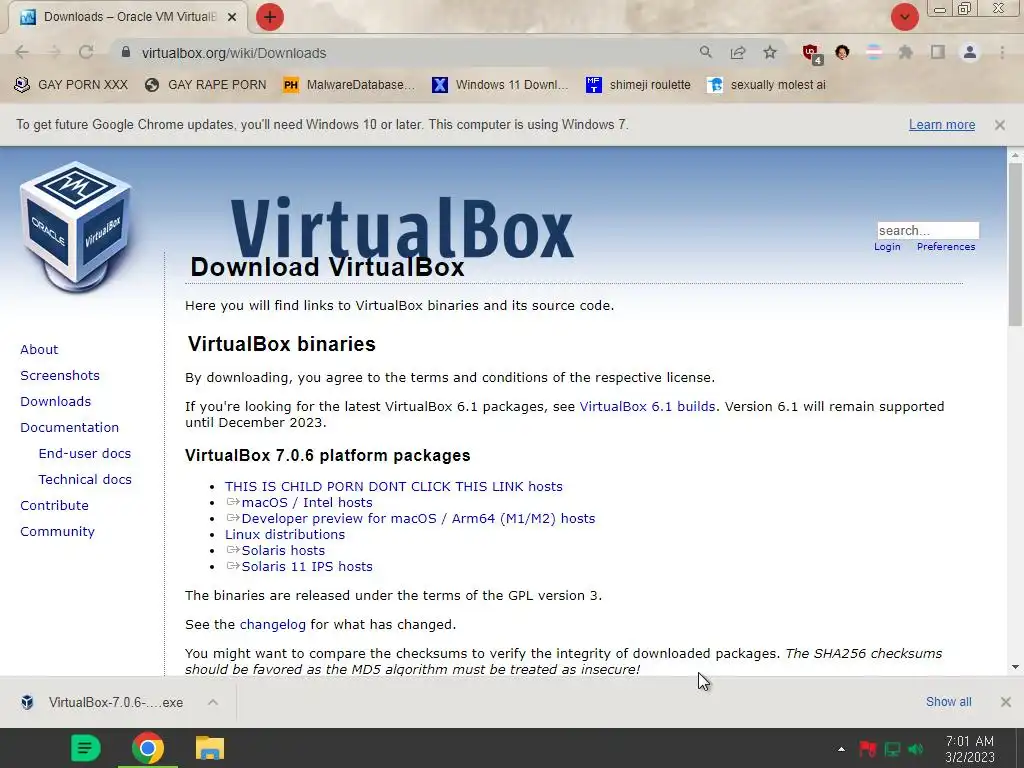Open a new tab with the red plus button

coord(270,17)
